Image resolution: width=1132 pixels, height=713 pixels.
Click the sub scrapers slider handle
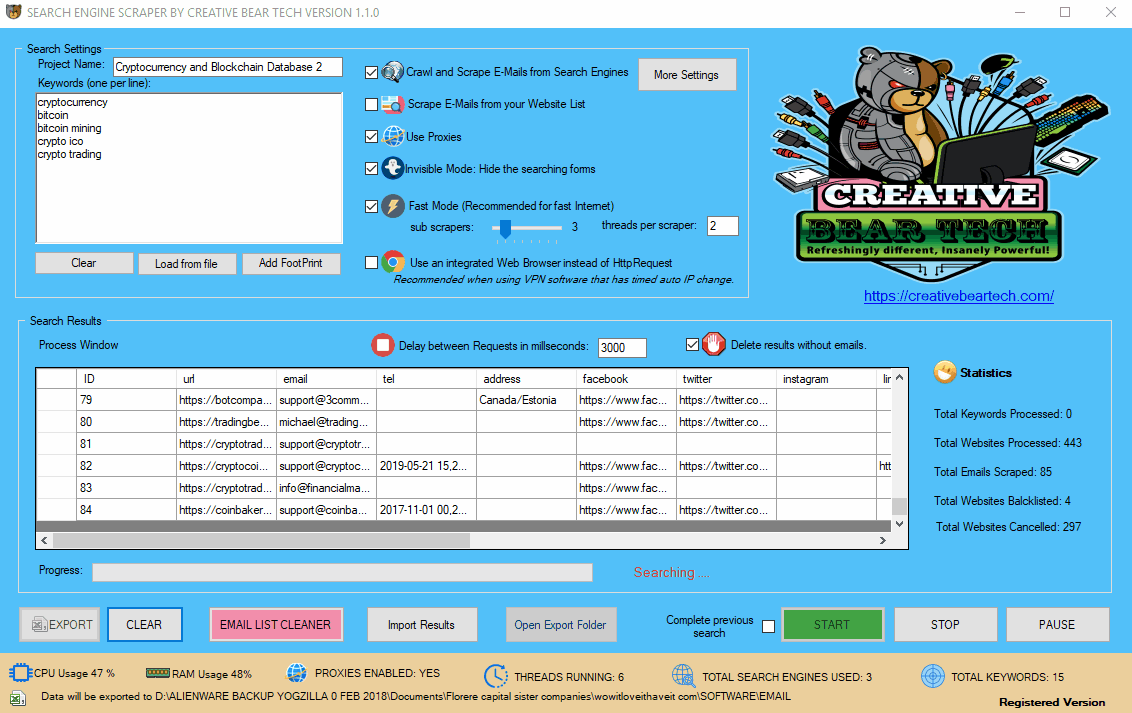[505, 229]
